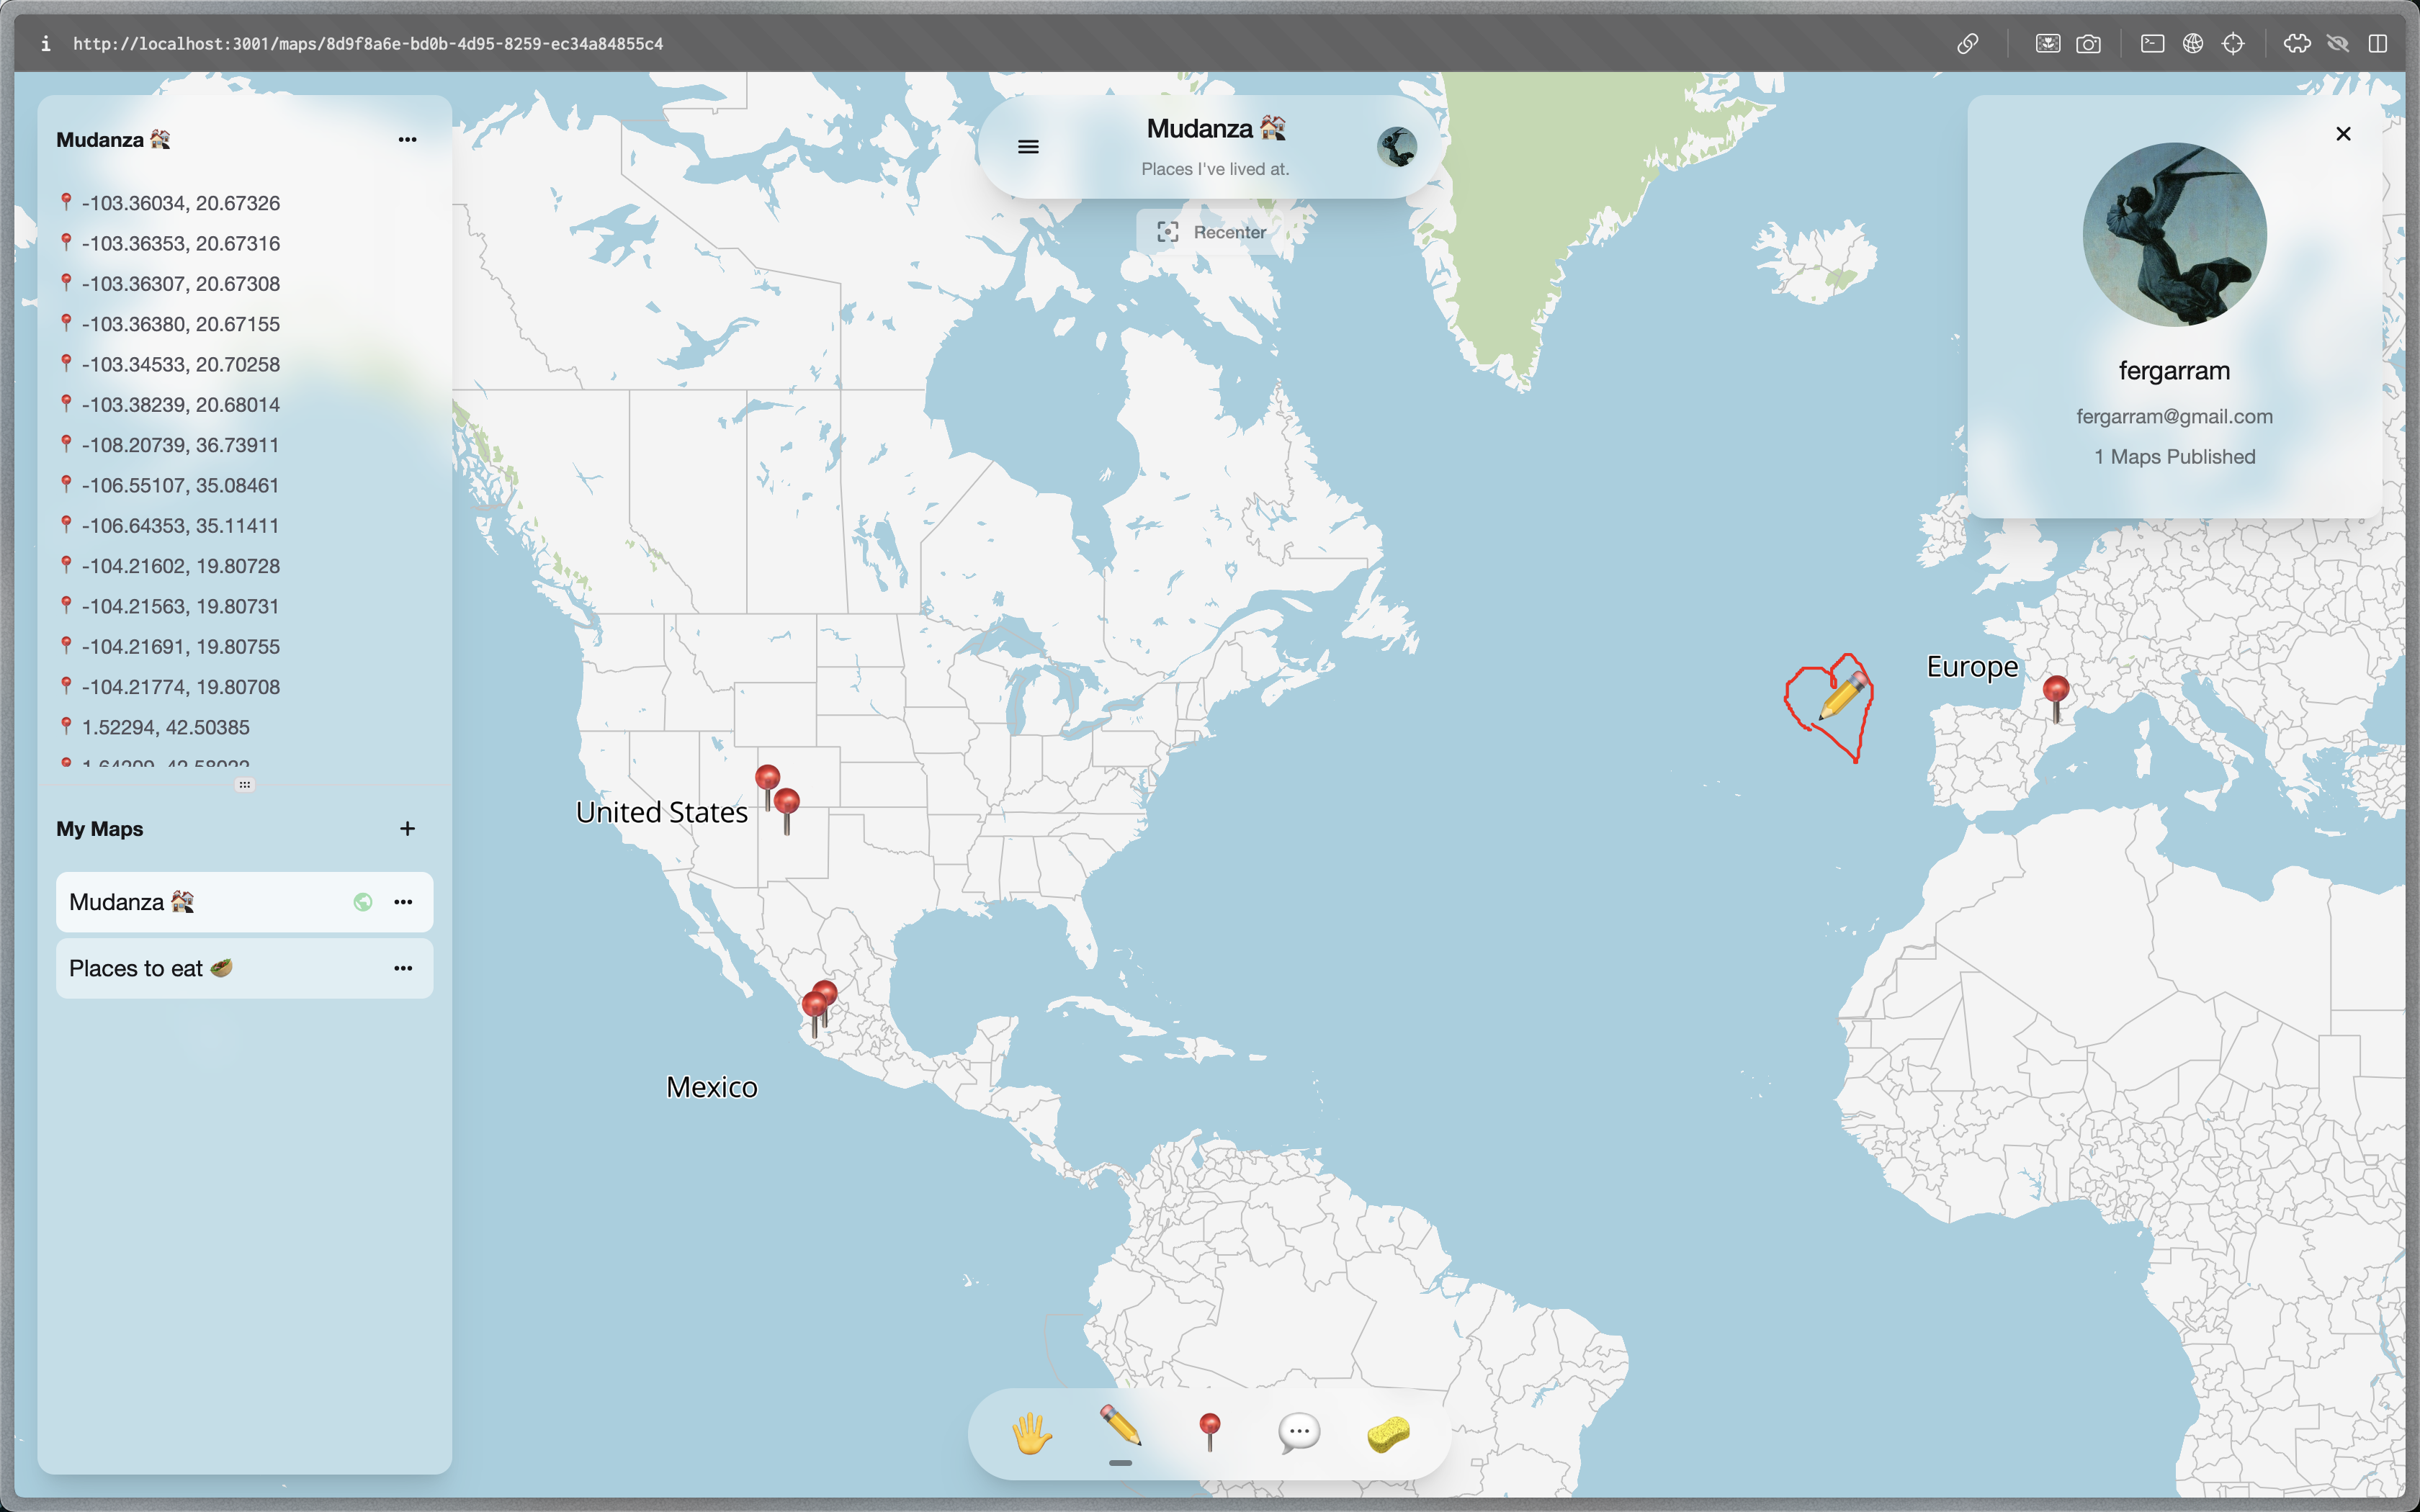
Task: Click the user avatar in the map header
Action: click(1396, 147)
